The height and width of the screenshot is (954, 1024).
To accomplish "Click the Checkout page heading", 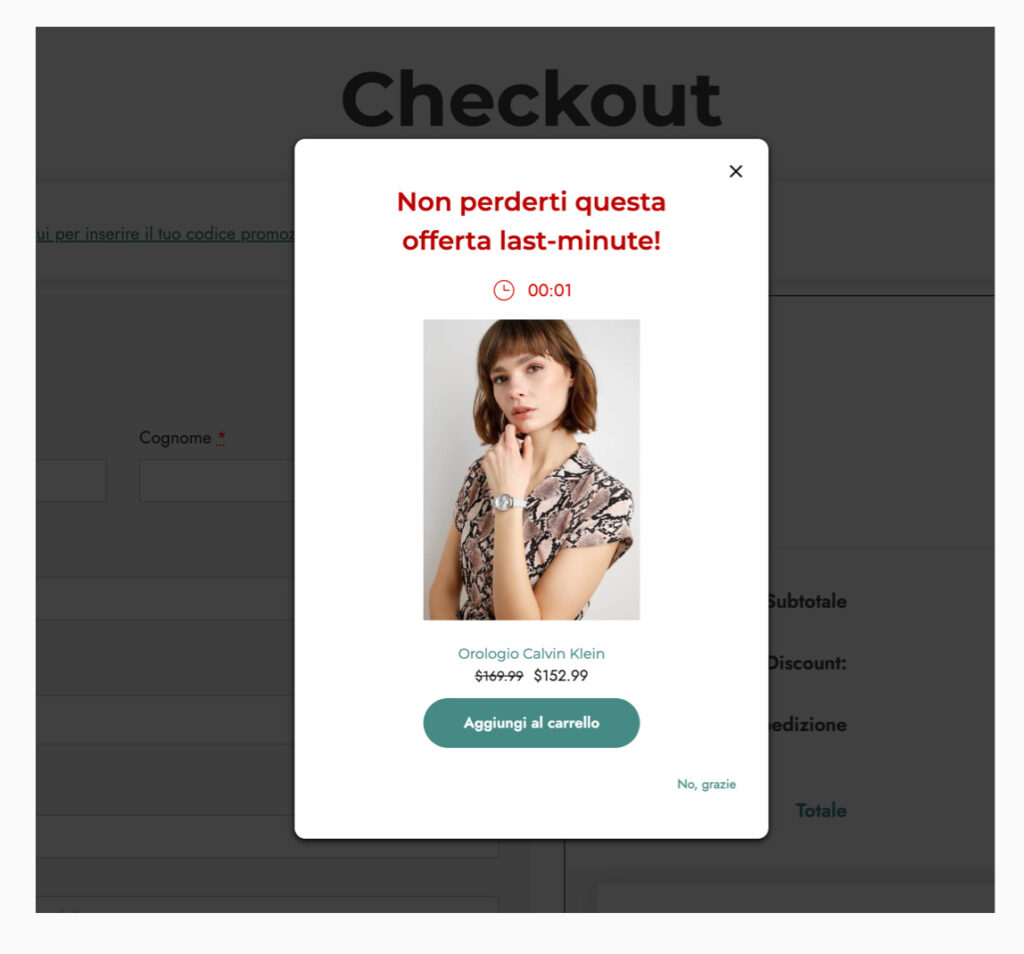I will 531,99.
